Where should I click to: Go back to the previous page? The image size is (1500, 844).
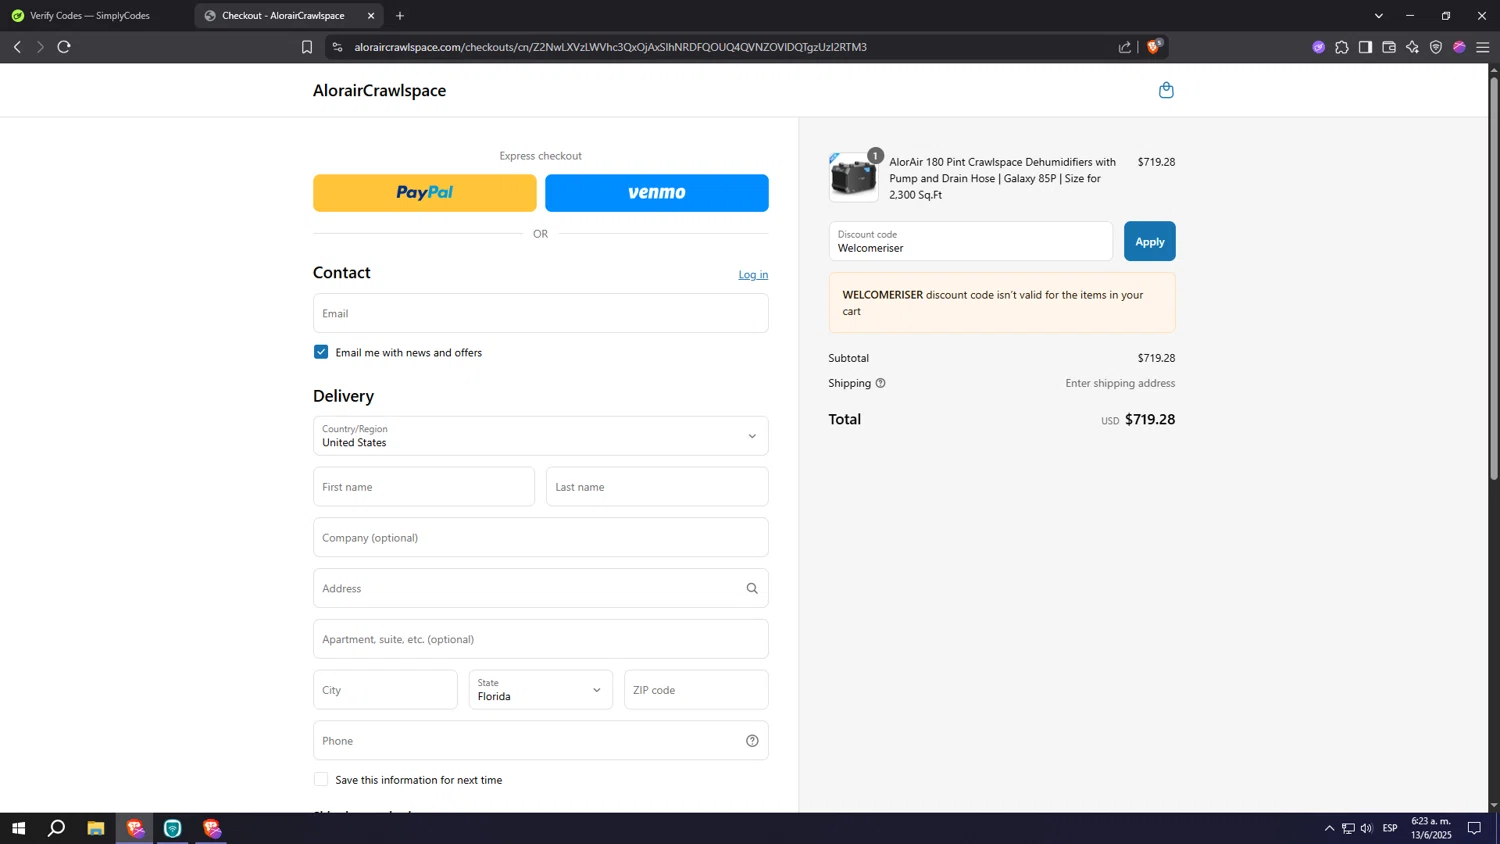pos(17,47)
